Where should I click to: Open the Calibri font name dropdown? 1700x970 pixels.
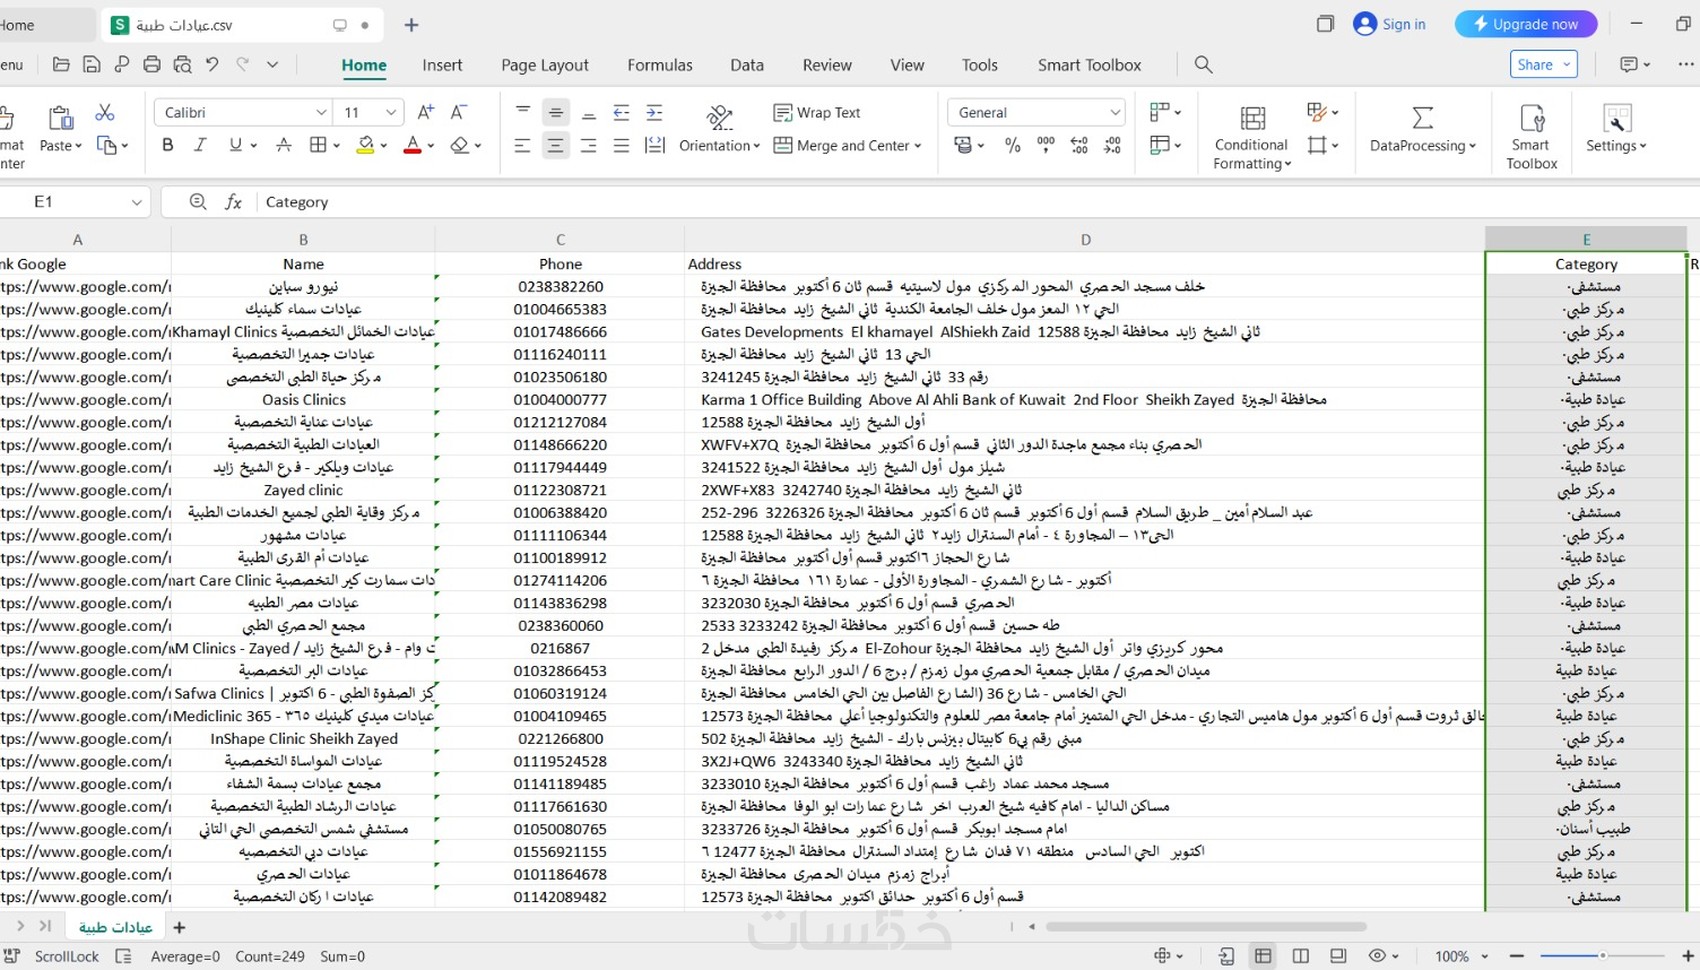pos(321,113)
